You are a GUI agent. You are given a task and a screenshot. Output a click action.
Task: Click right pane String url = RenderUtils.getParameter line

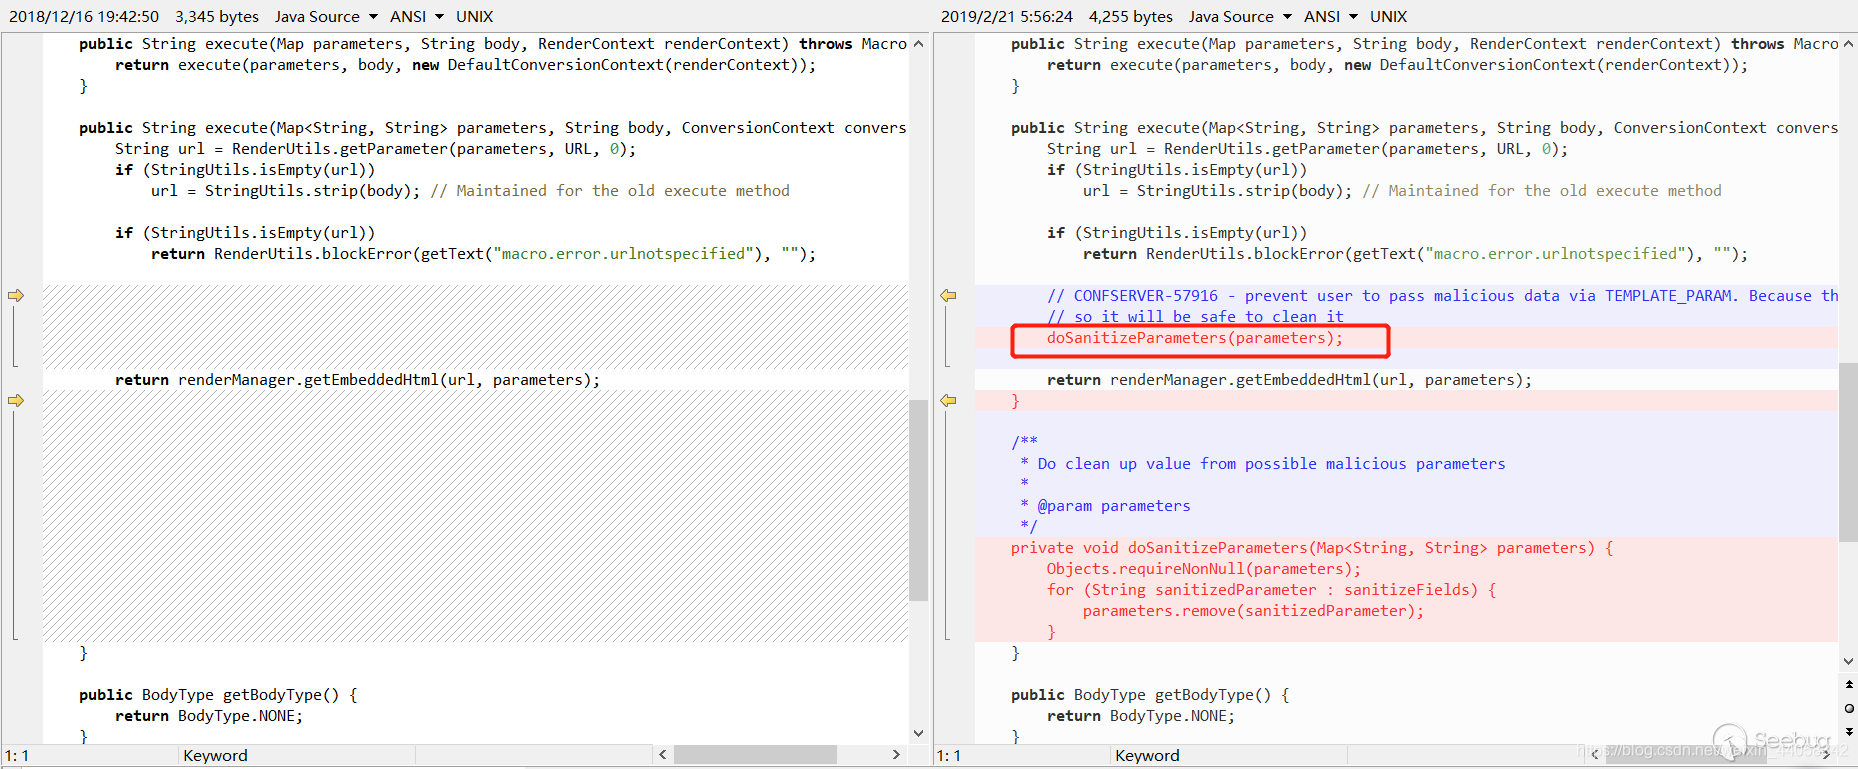(1307, 149)
